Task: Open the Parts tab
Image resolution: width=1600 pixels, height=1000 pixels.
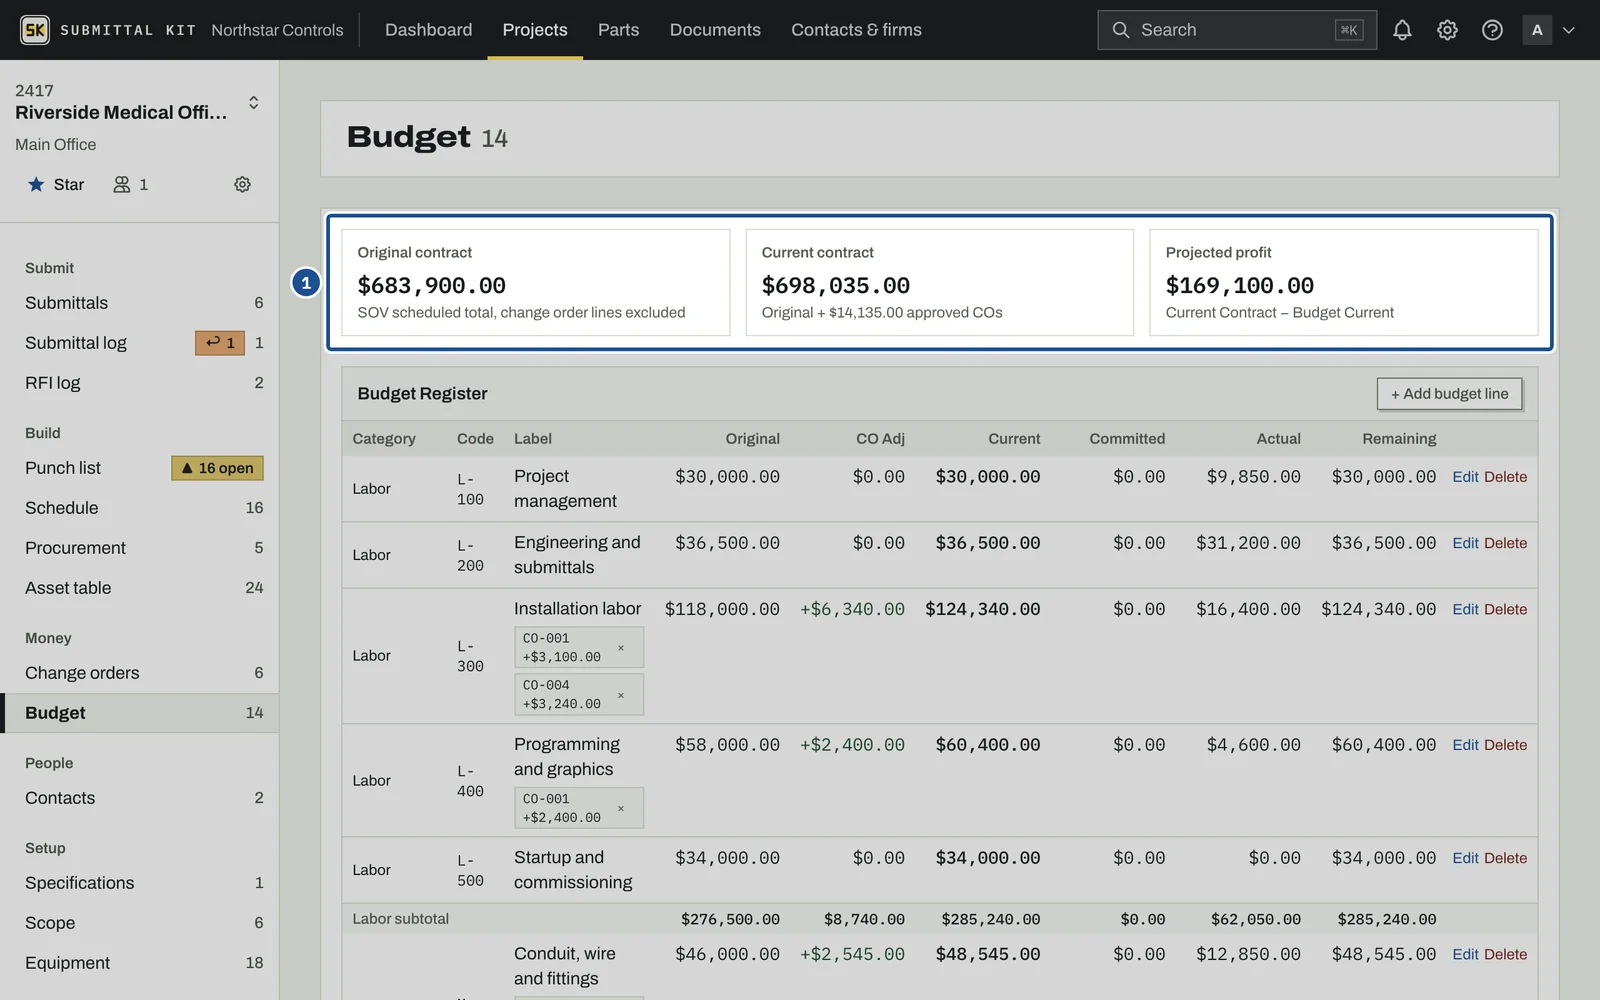Action: point(618,30)
